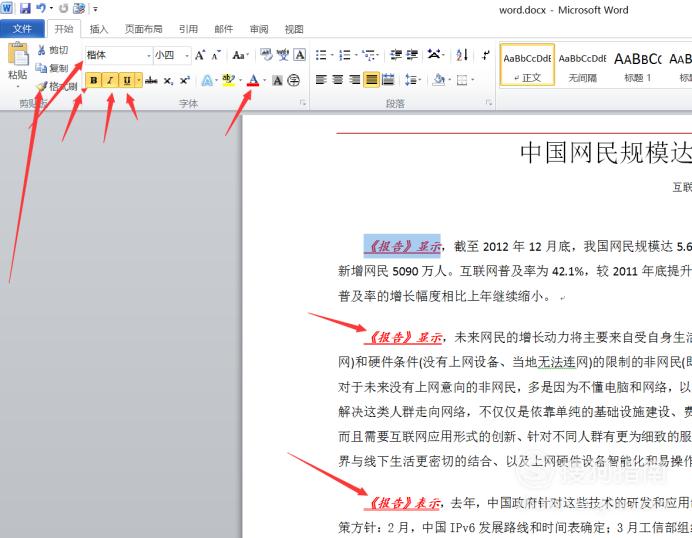Switch to the 审阅 (Review) tab
The width and height of the screenshot is (692, 538).
click(x=259, y=29)
